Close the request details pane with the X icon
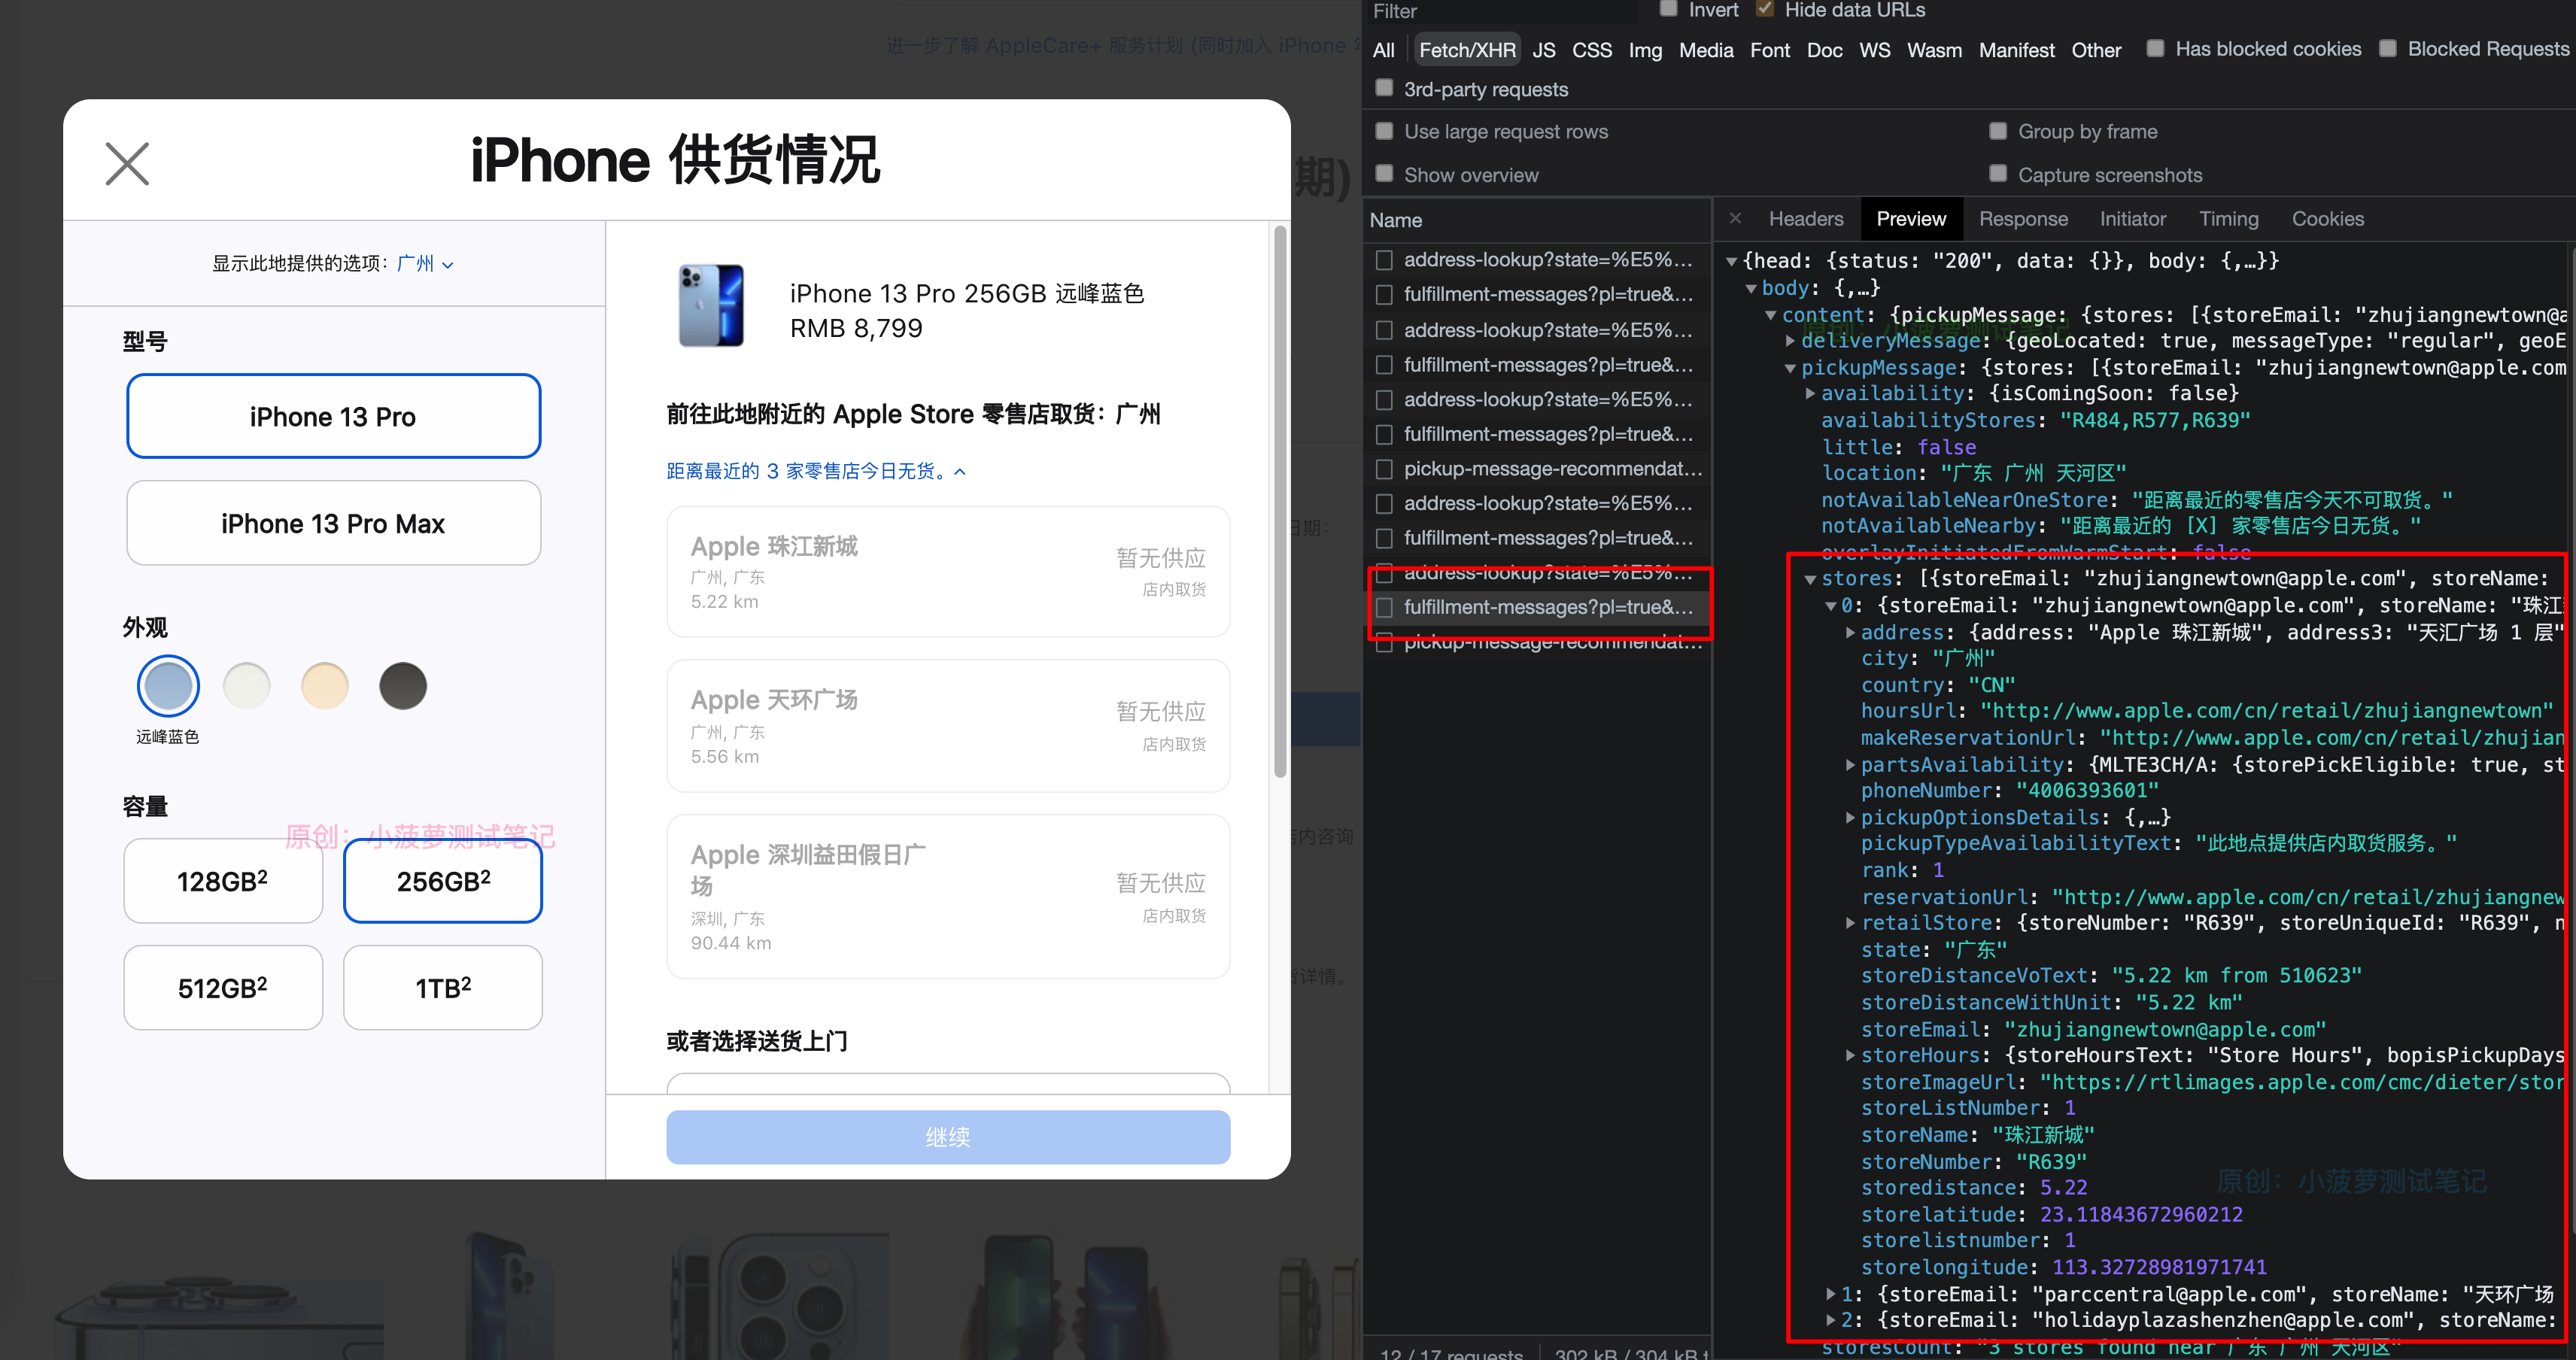This screenshot has width=2576, height=1360. coord(1736,218)
